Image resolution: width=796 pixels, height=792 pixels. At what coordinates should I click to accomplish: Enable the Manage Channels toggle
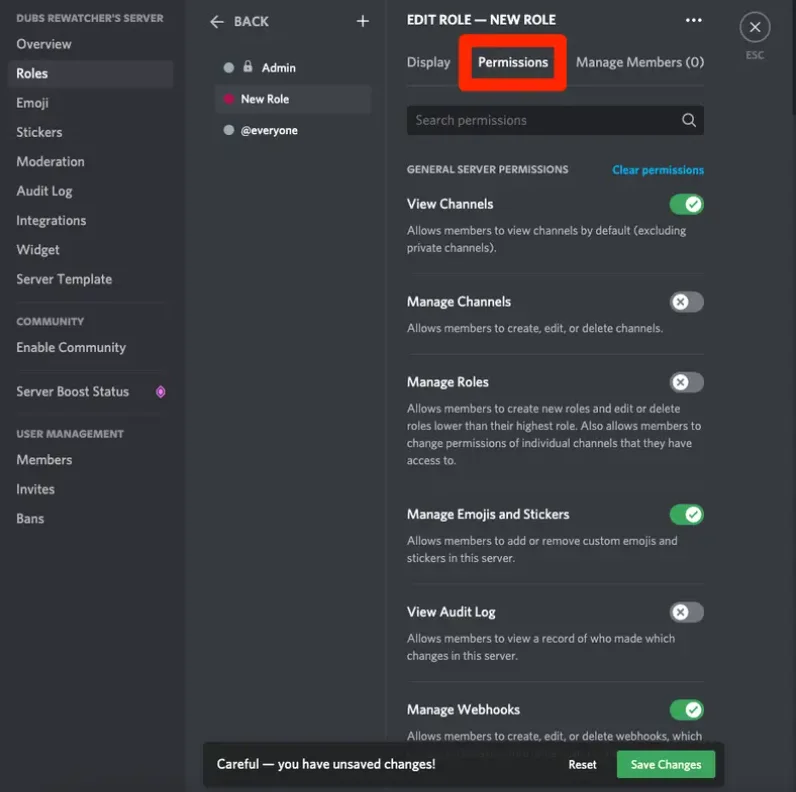pyautogui.click(x=686, y=302)
